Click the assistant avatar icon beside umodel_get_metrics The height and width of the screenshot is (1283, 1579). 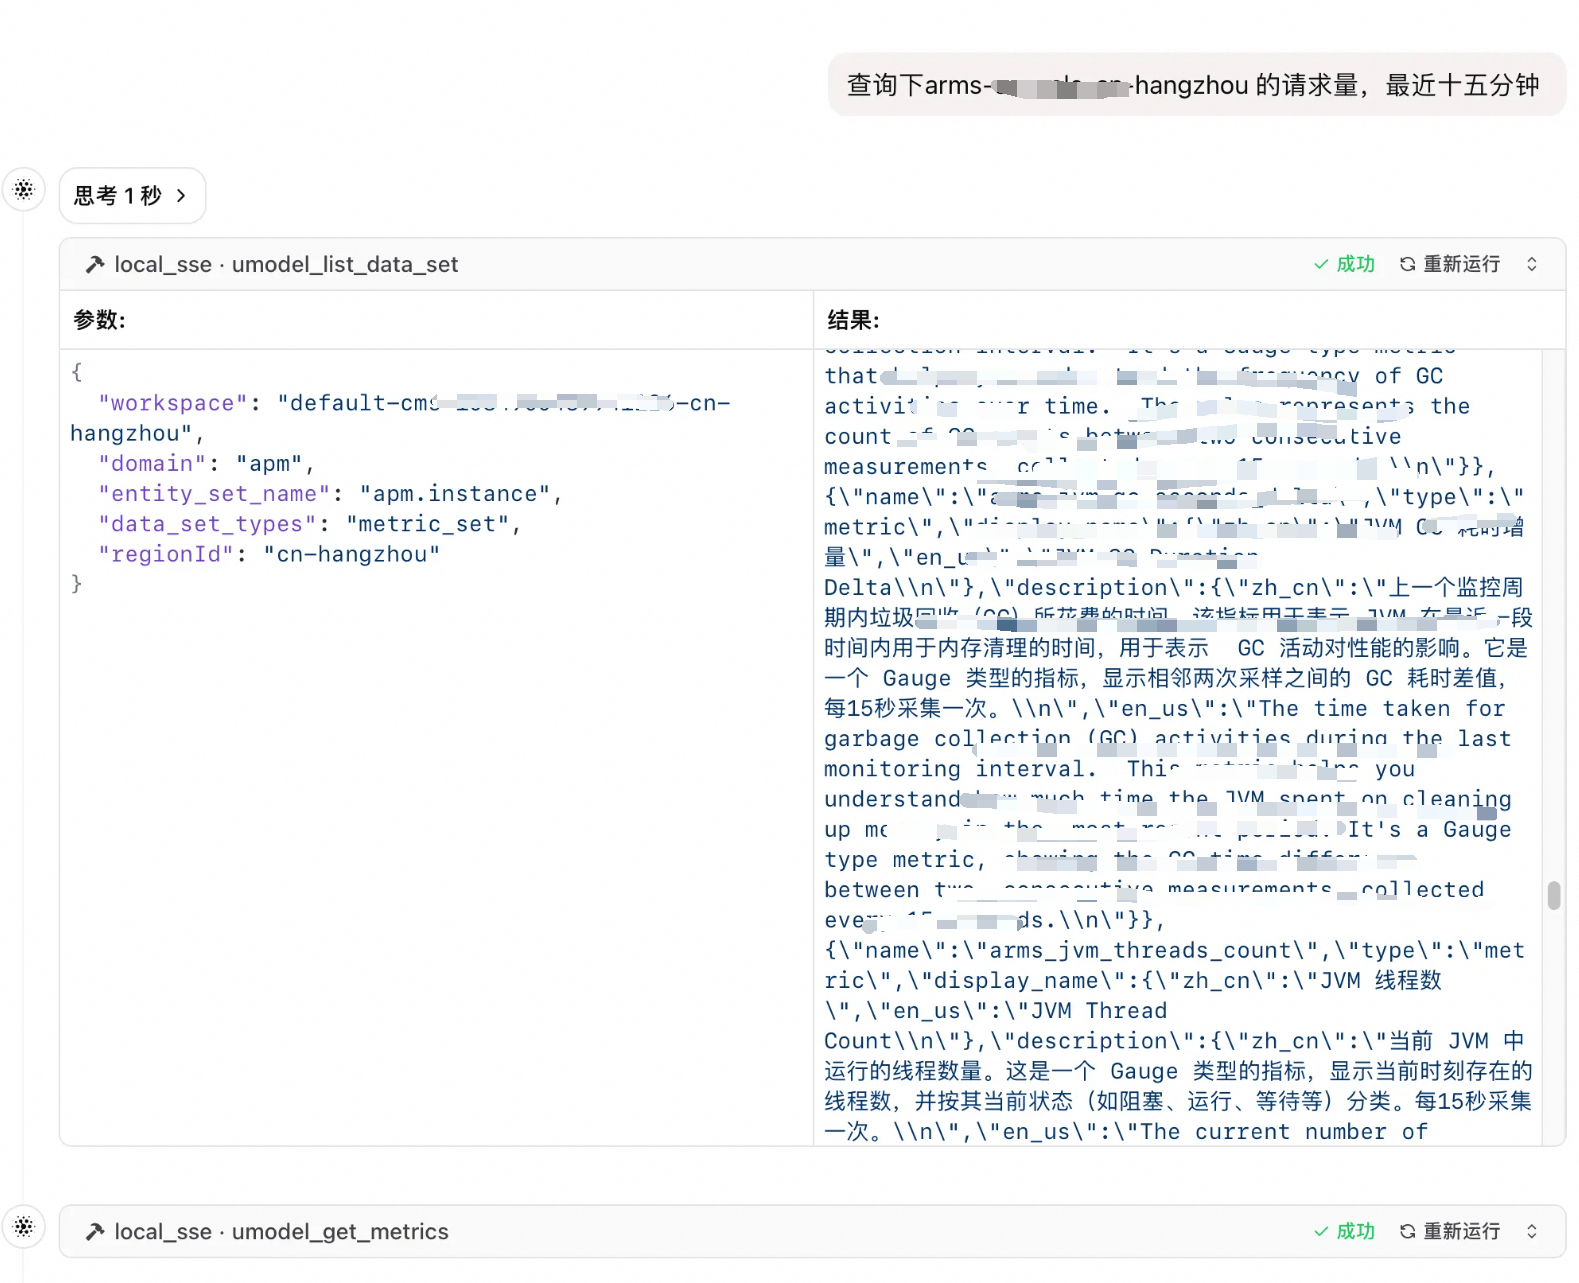tap(24, 1226)
